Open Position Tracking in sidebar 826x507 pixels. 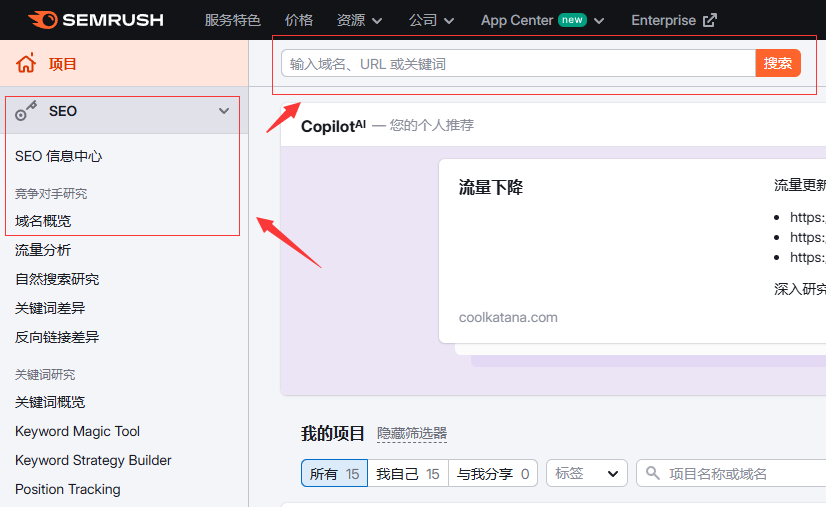point(67,489)
